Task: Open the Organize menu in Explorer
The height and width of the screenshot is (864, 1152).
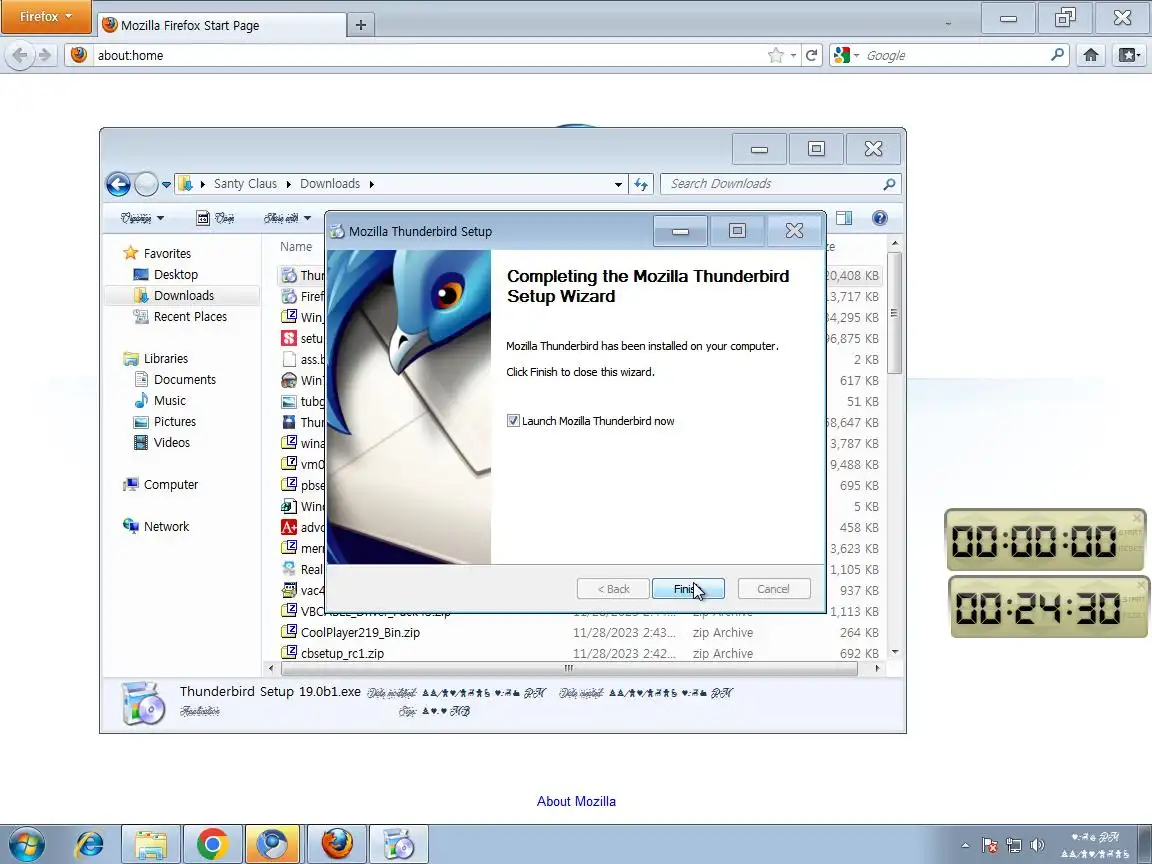Action: (142, 218)
